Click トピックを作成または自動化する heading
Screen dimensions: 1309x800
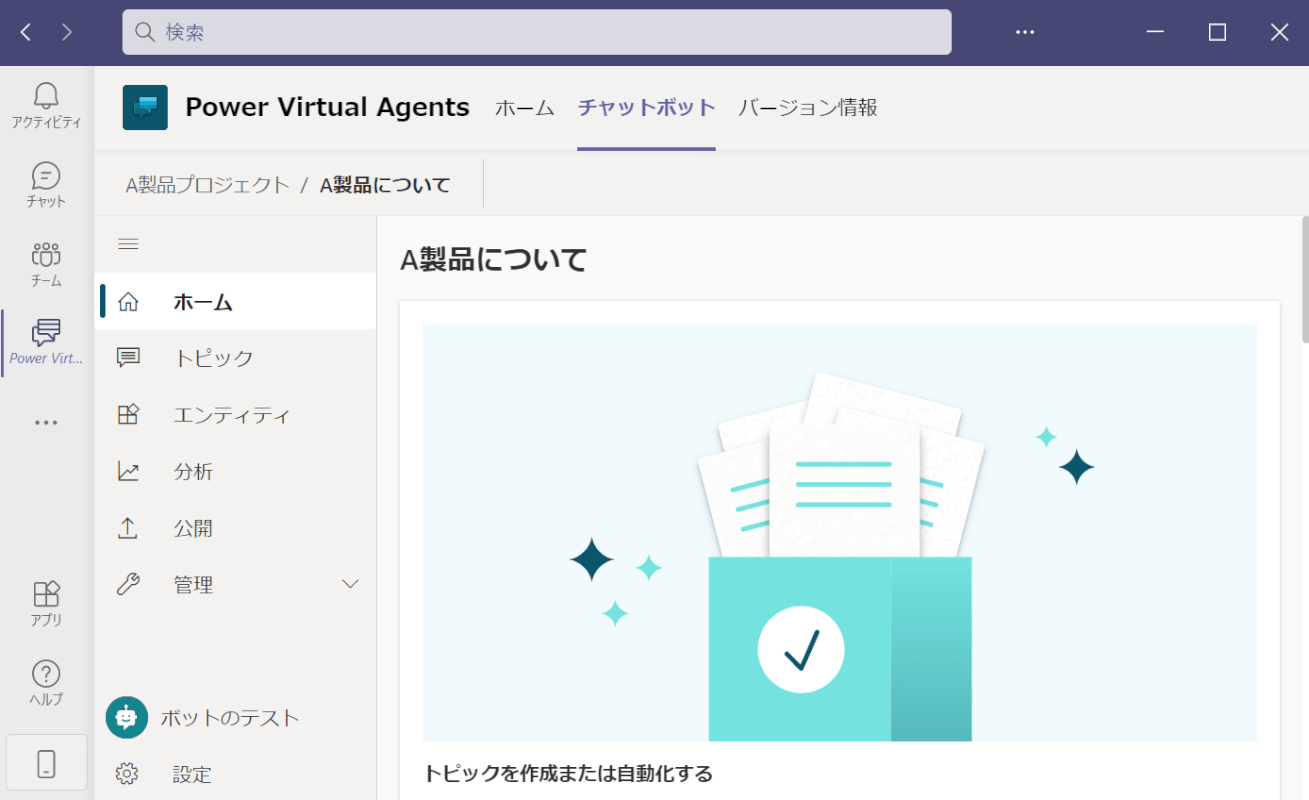(568, 773)
